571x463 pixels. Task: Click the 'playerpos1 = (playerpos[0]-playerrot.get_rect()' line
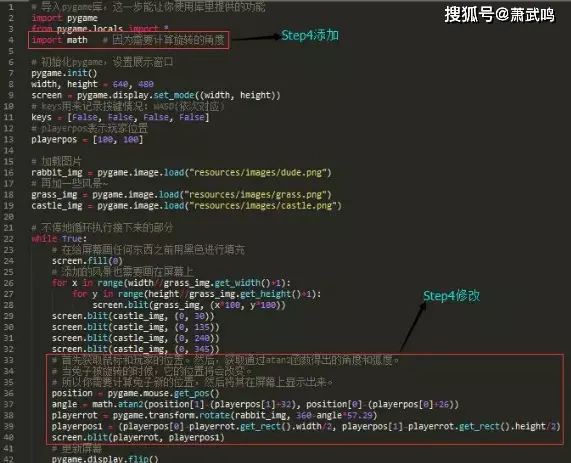click(x=306, y=426)
